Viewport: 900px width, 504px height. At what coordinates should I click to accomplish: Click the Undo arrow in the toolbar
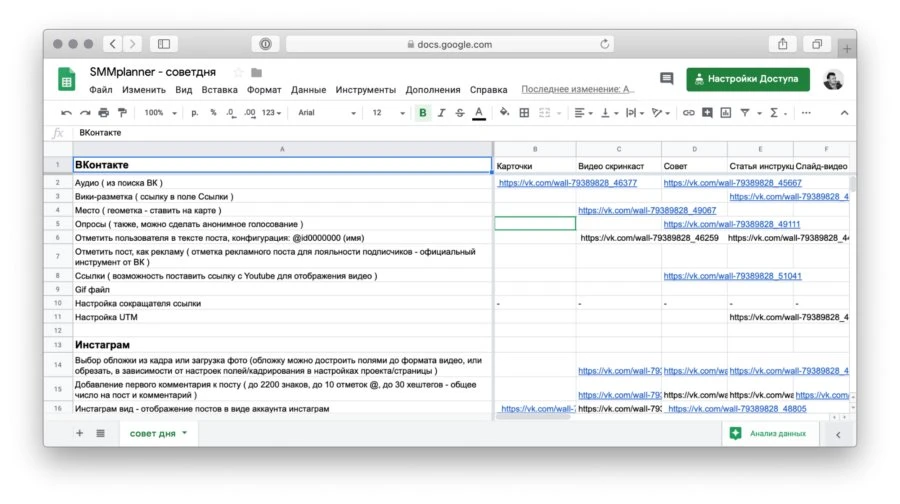pos(67,113)
